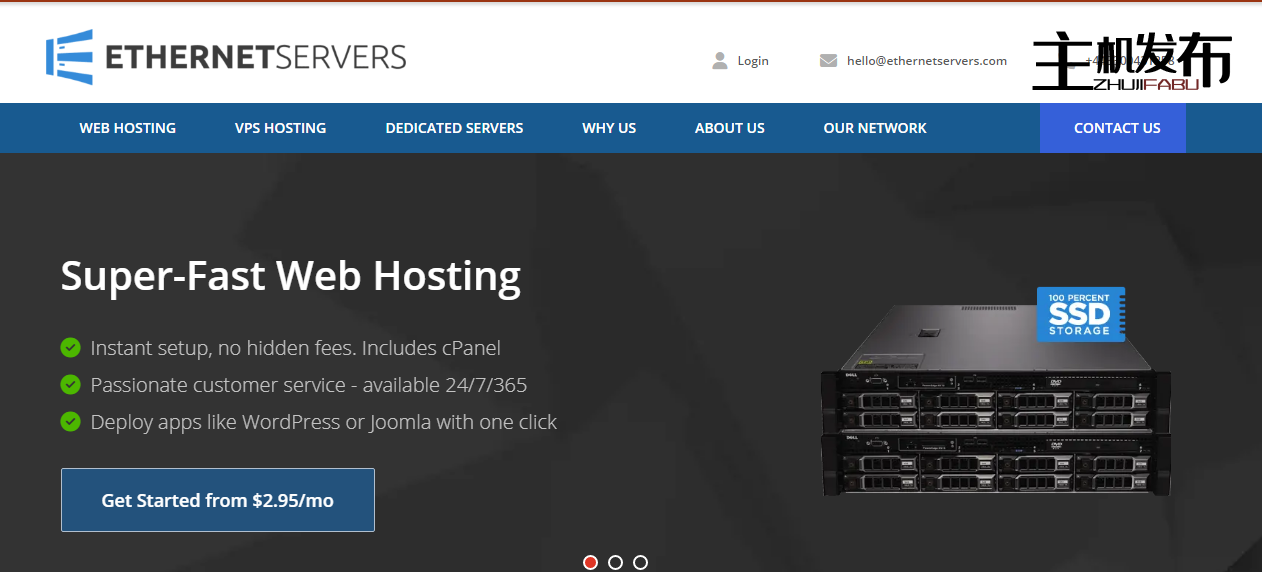Select the first carousel slide dot

coord(590,562)
